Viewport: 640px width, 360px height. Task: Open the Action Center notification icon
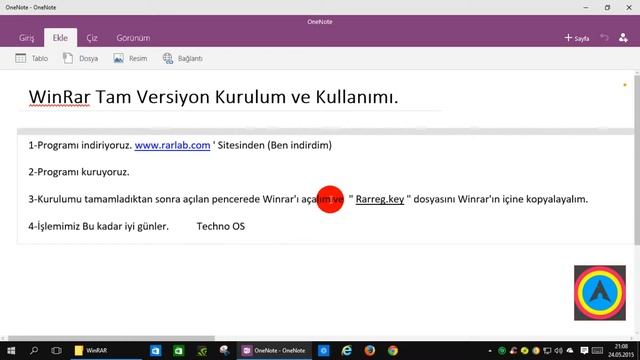(x=584, y=351)
